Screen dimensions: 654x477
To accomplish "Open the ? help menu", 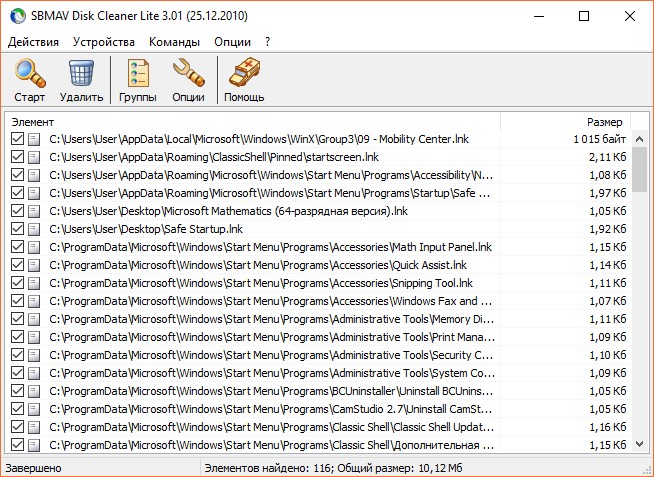I will click(267, 42).
